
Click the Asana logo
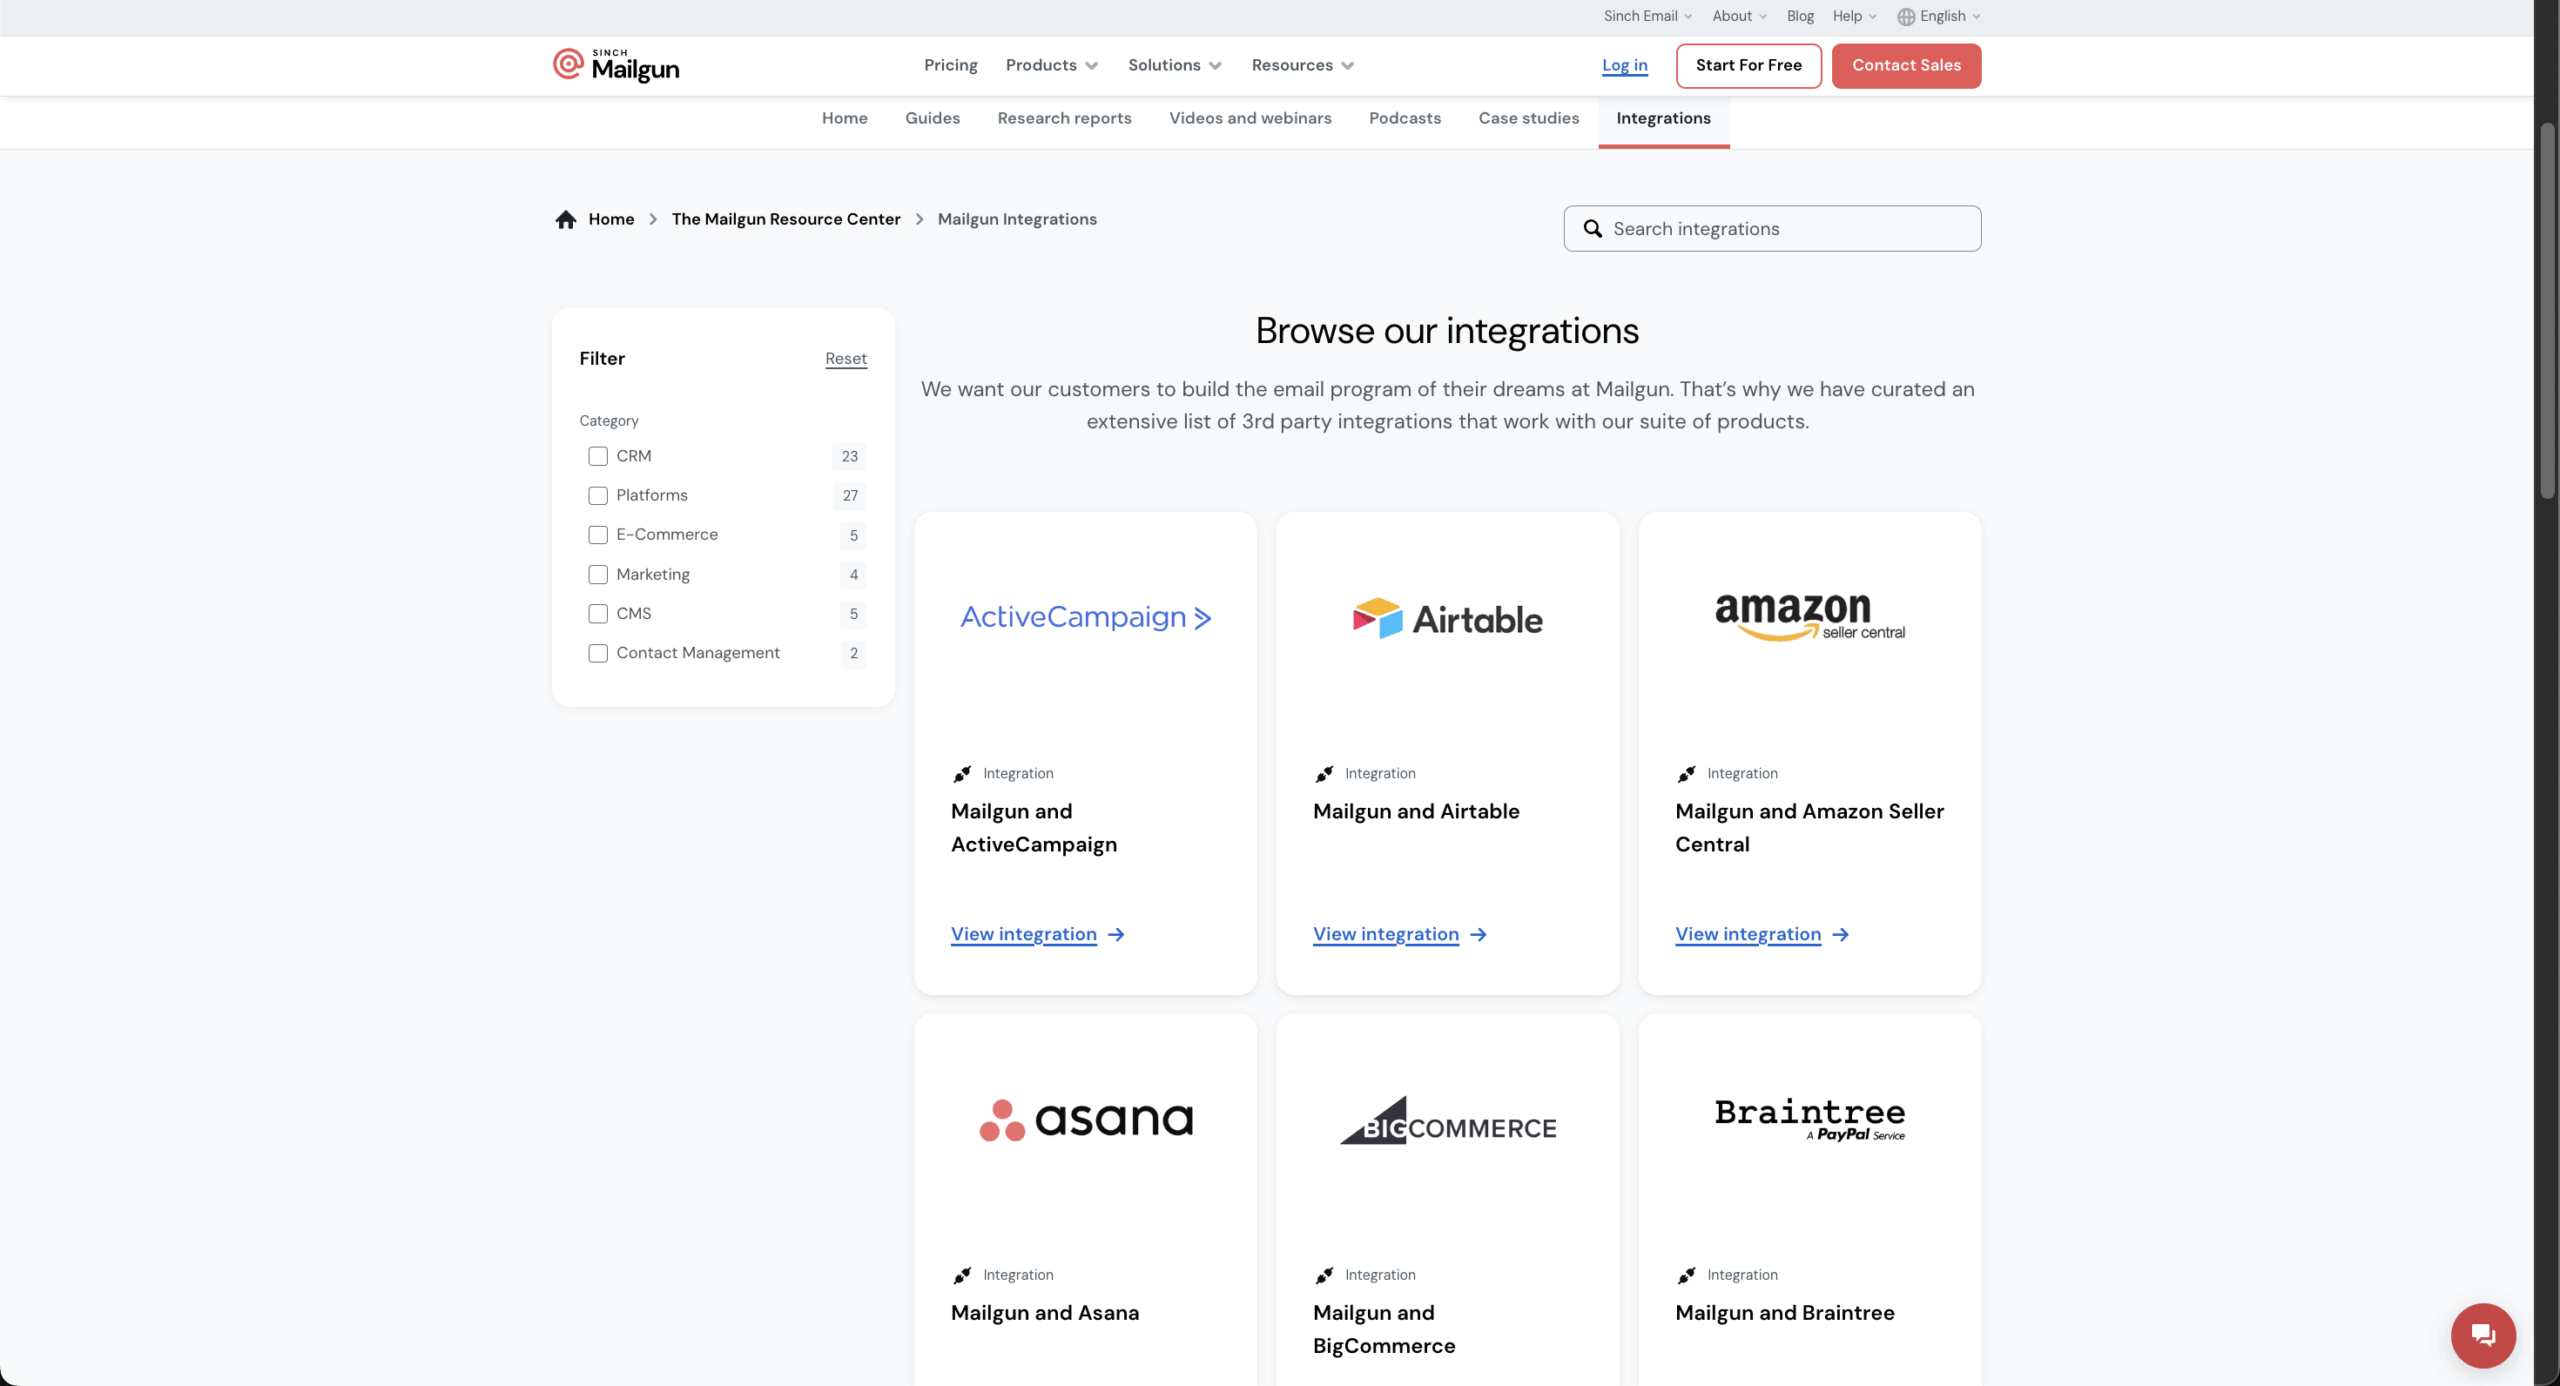1085,1119
